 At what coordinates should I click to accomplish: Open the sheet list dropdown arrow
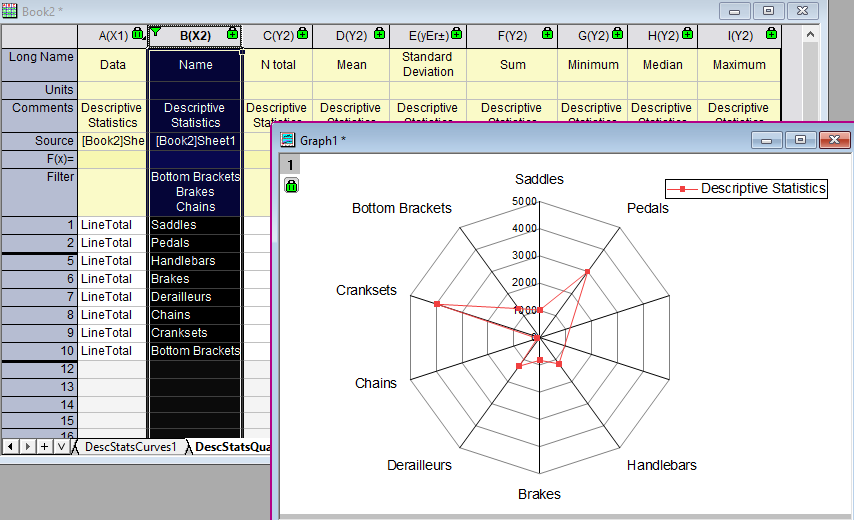[x=62, y=446]
